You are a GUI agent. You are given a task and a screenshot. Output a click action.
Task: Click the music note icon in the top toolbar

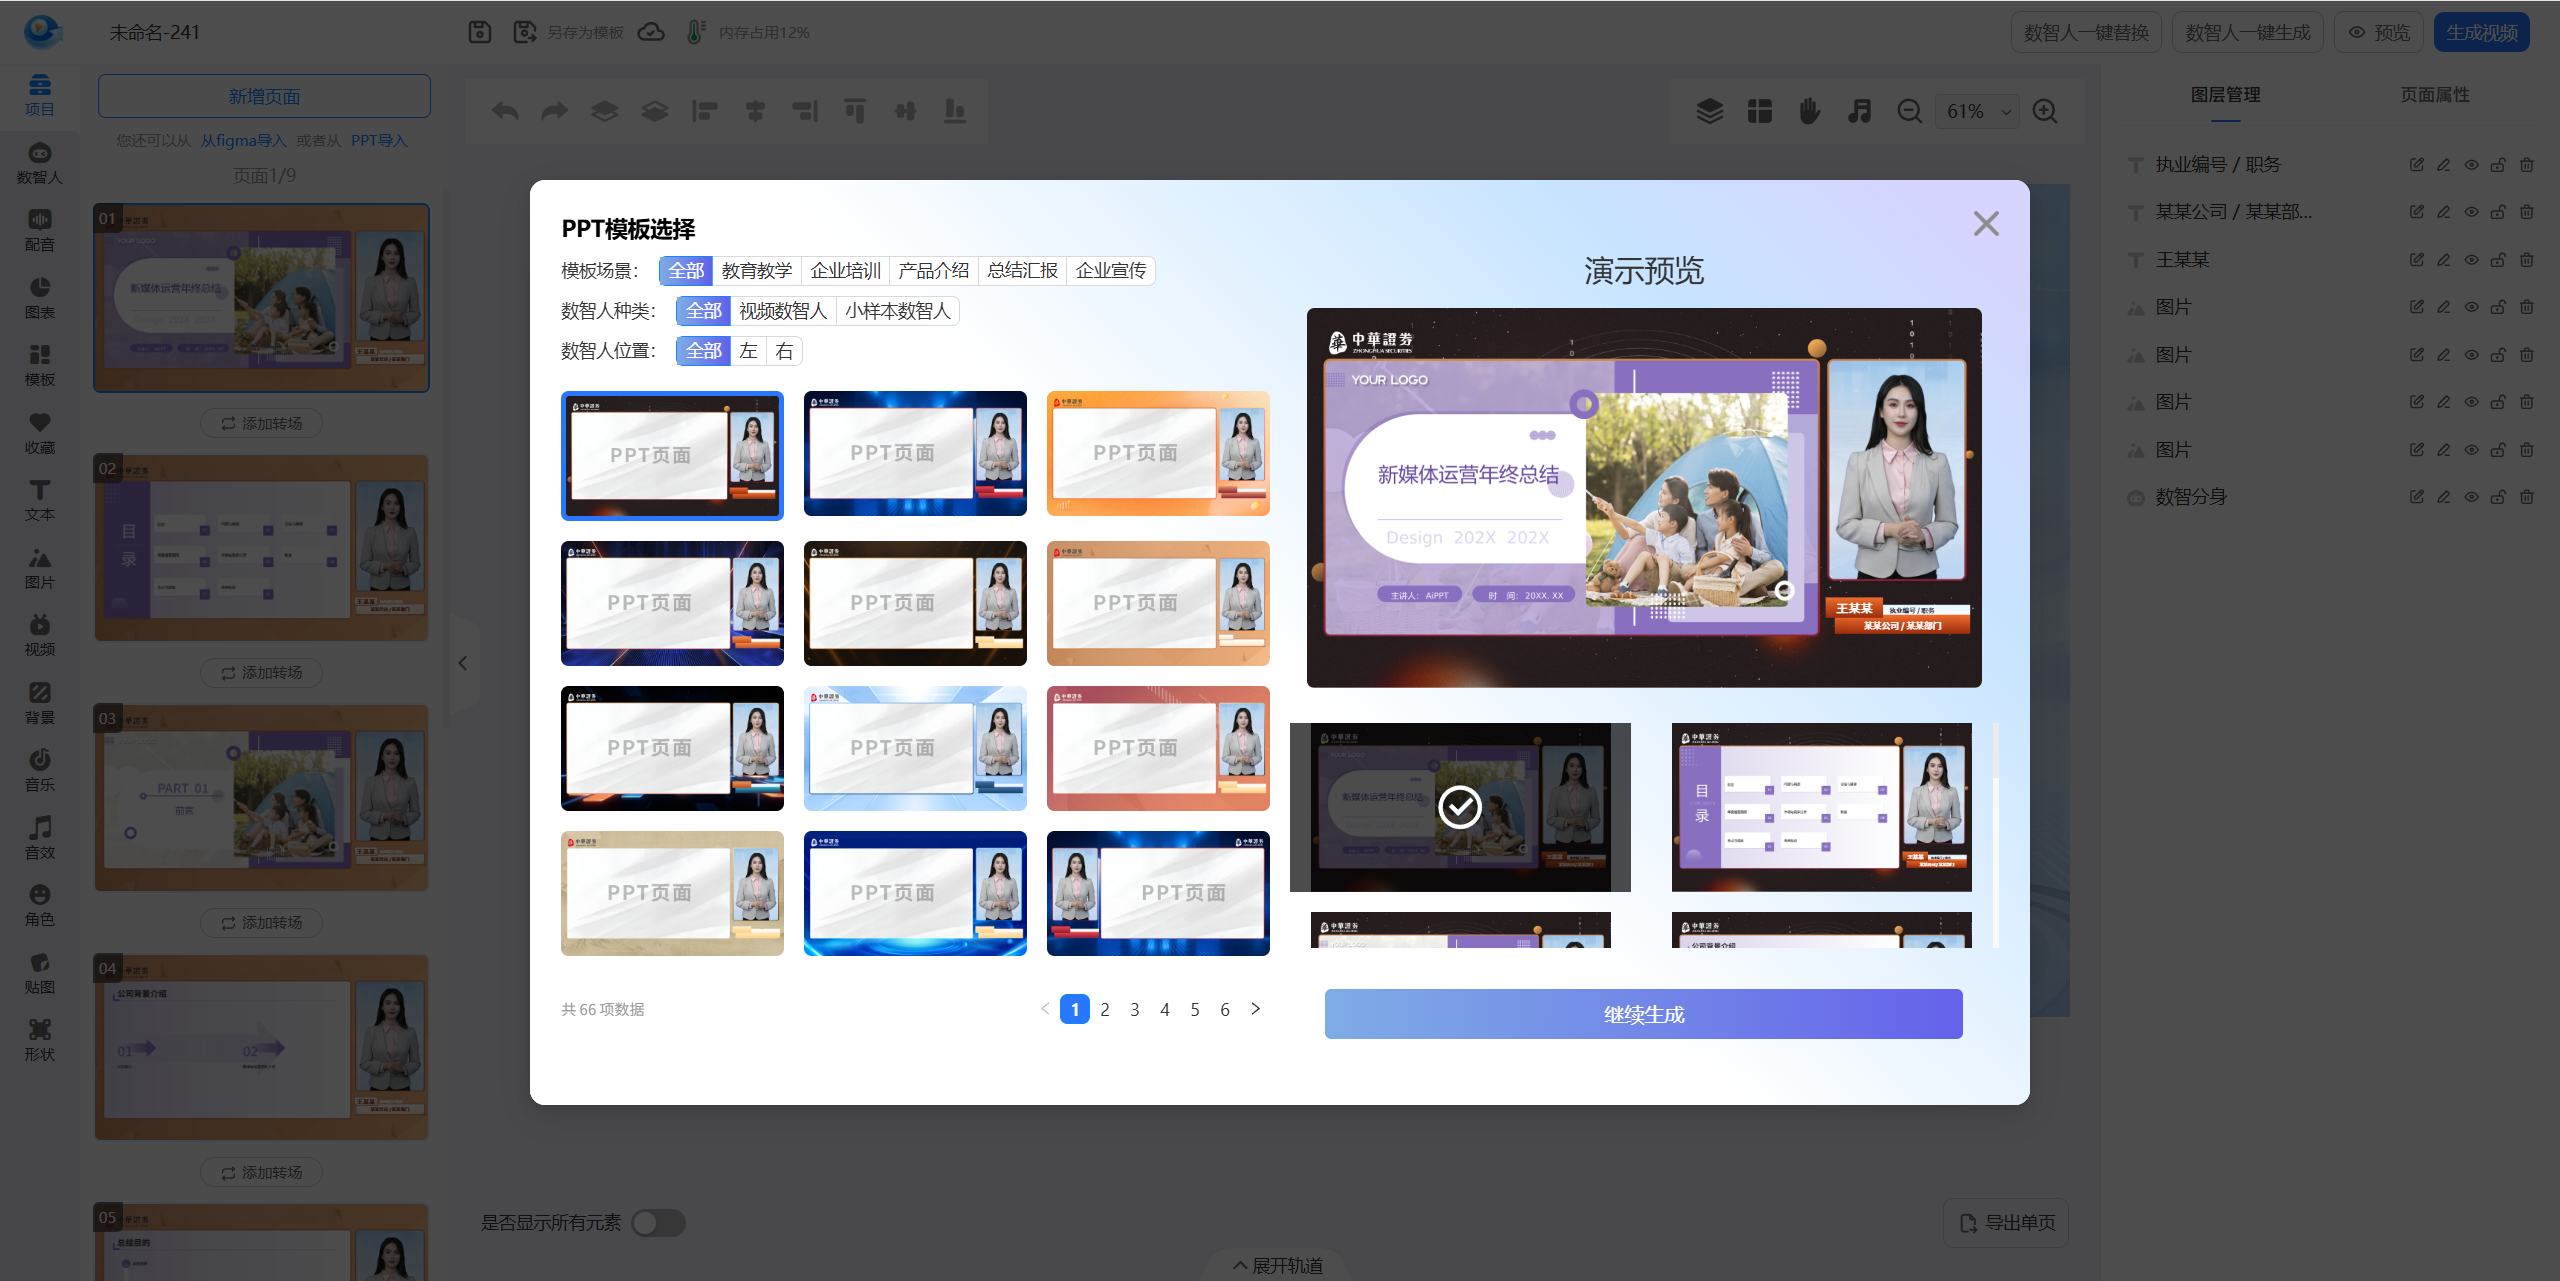[x=1859, y=111]
